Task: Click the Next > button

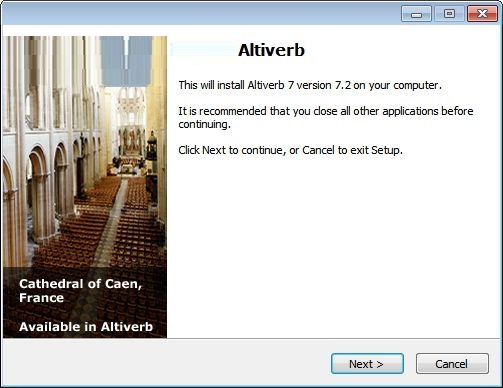Action: (367, 364)
